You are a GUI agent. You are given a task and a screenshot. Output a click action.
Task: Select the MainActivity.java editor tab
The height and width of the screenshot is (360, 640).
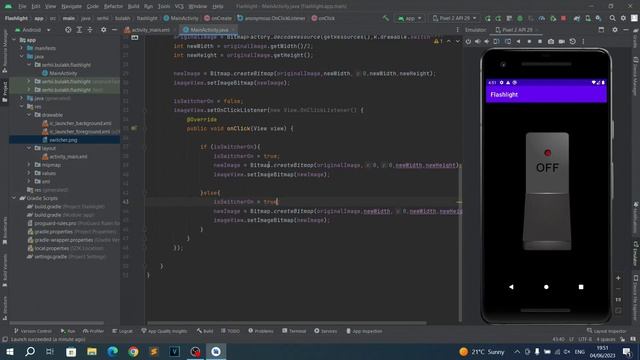tap(208, 30)
